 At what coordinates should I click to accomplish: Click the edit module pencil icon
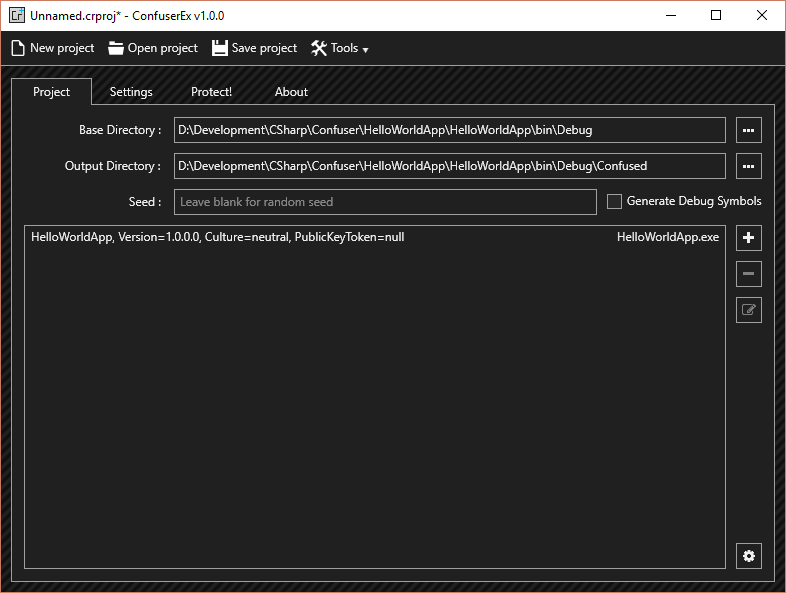click(748, 310)
